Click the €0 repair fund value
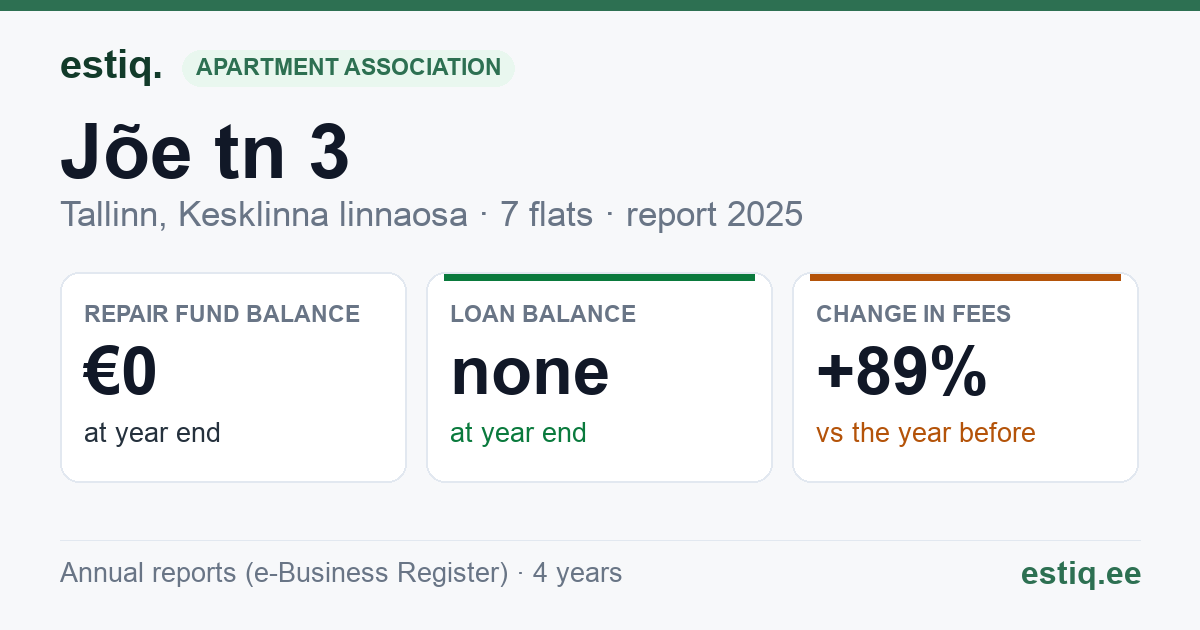The height and width of the screenshot is (630, 1200). pyautogui.click(x=121, y=372)
